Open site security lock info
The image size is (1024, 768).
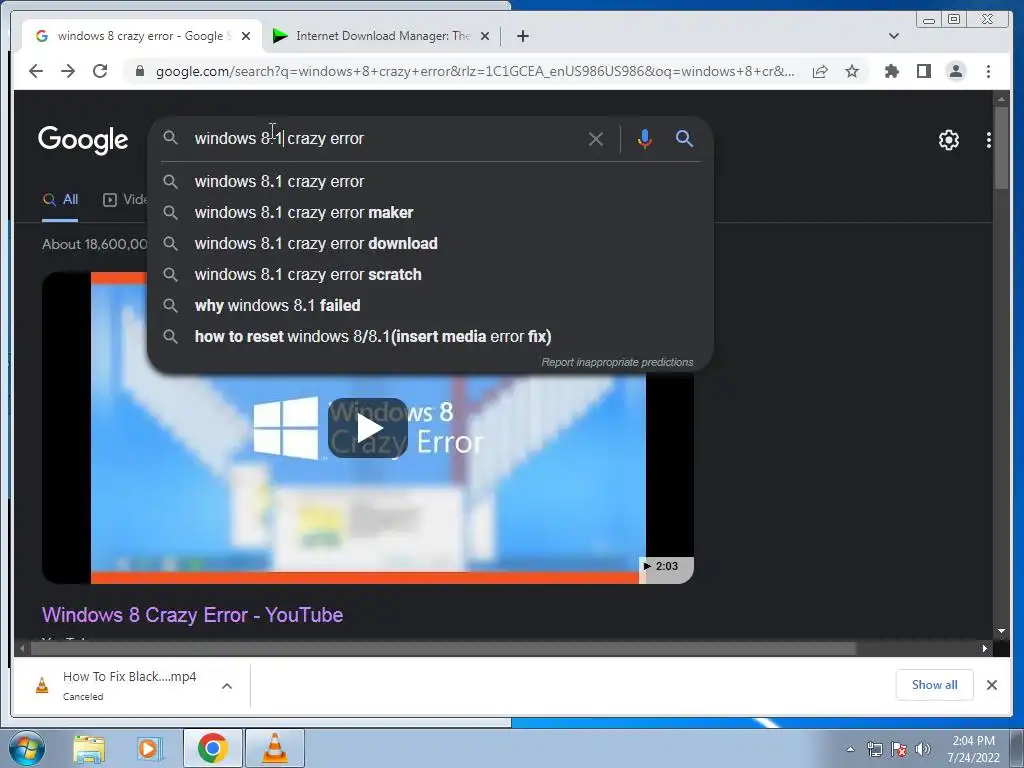click(139, 71)
